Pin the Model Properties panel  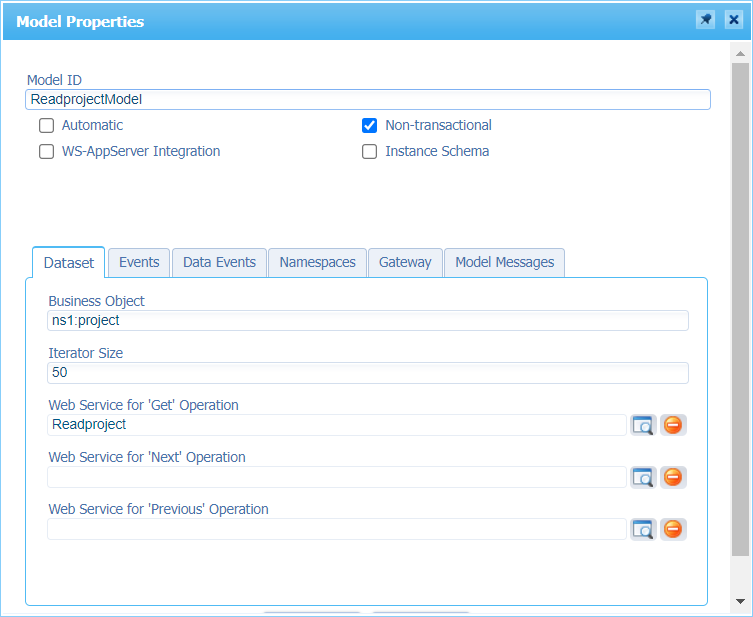(706, 20)
